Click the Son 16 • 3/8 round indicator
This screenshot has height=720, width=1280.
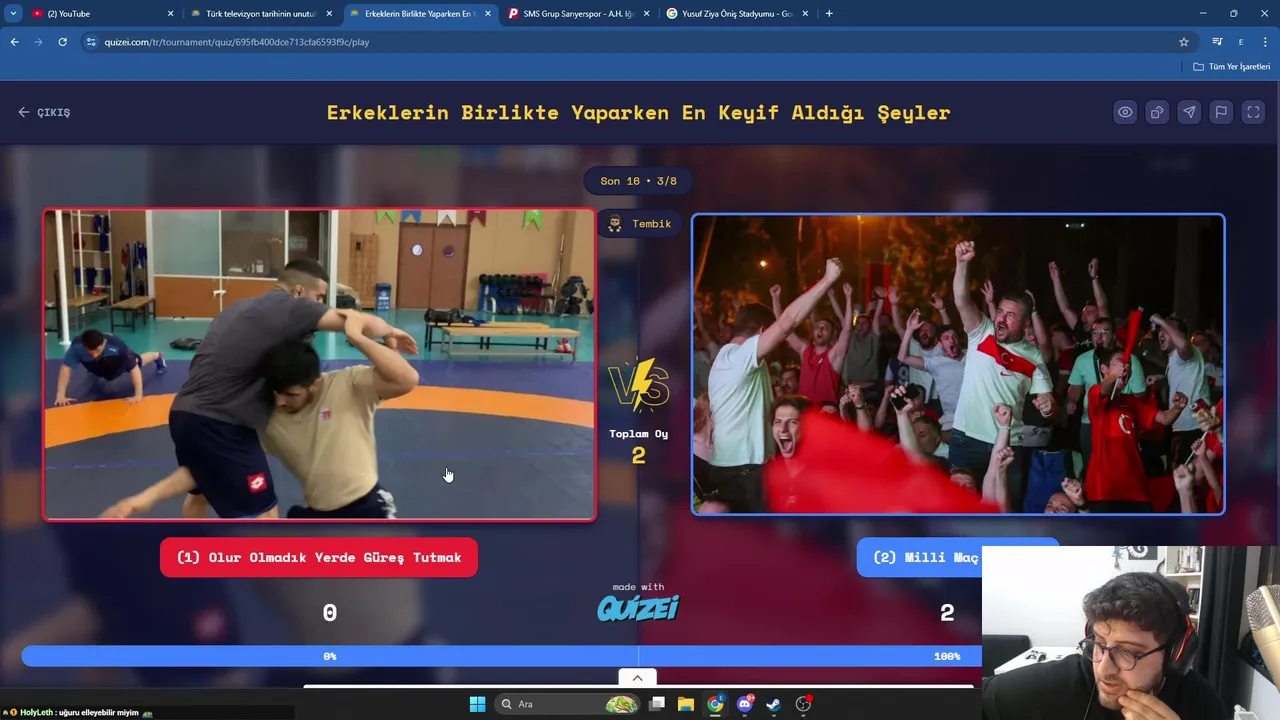pyautogui.click(x=638, y=181)
